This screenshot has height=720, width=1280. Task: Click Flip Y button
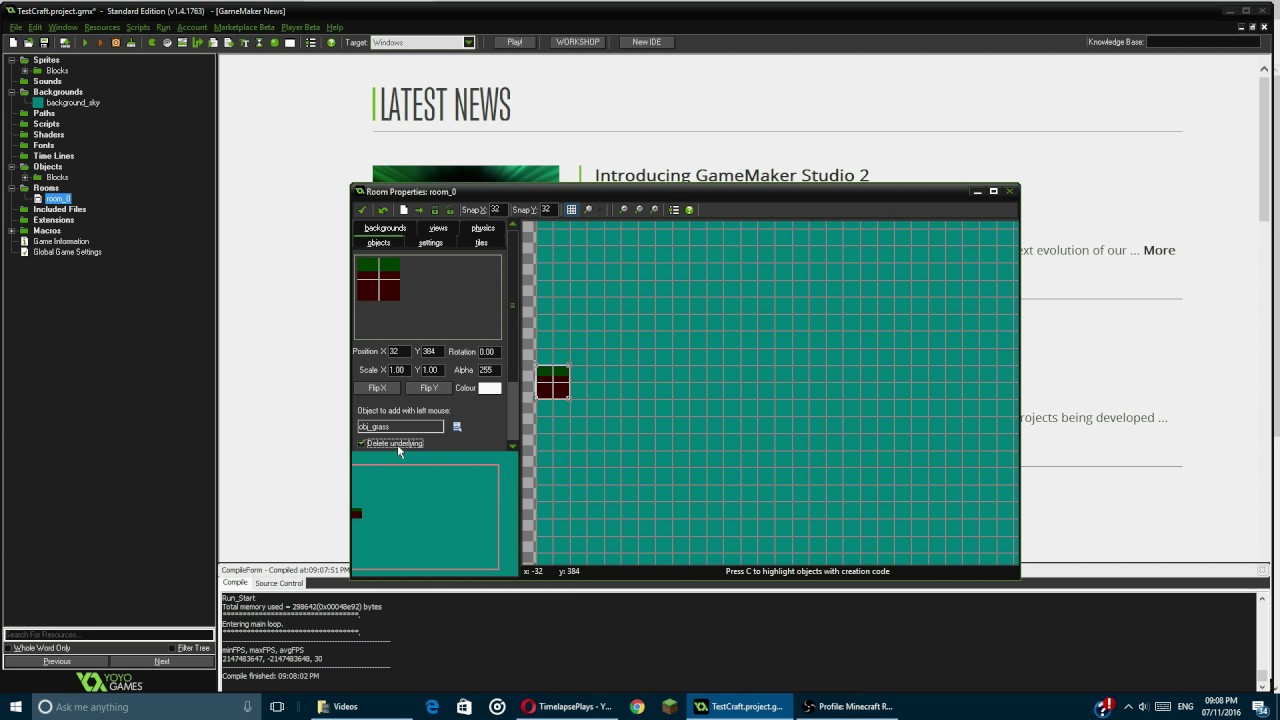click(x=429, y=388)
